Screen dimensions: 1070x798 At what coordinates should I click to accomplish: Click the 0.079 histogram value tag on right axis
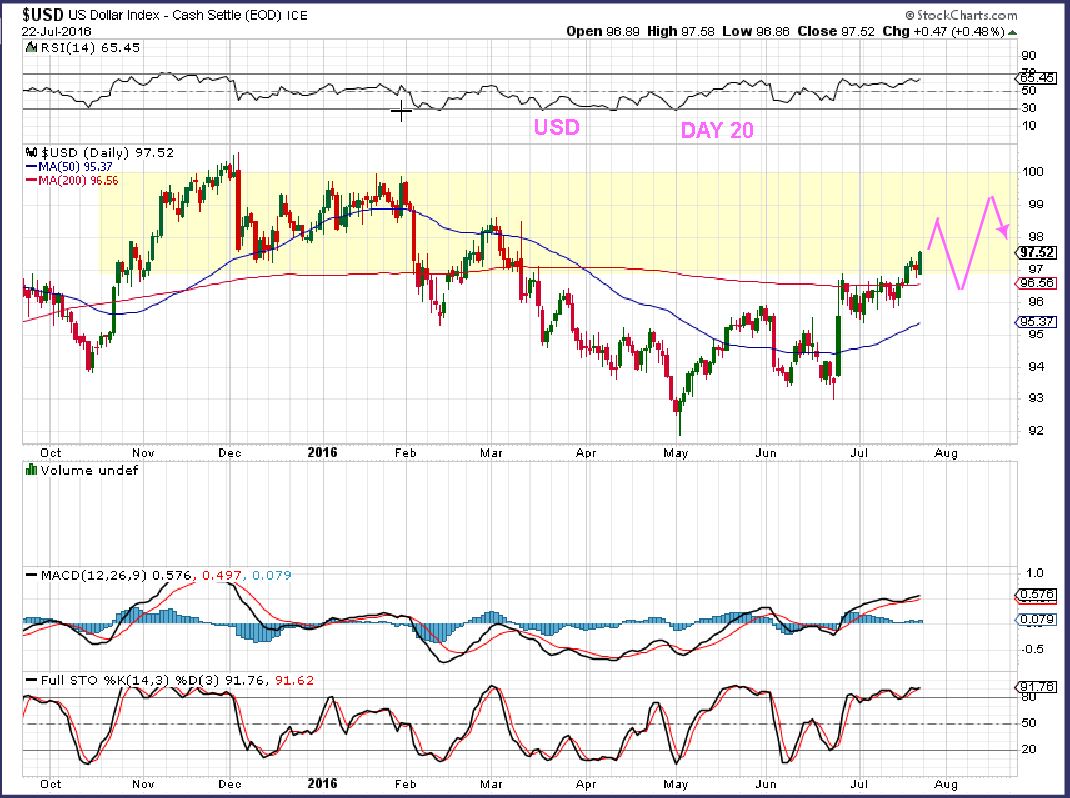pyautogui.click(x=1037, y=620)
